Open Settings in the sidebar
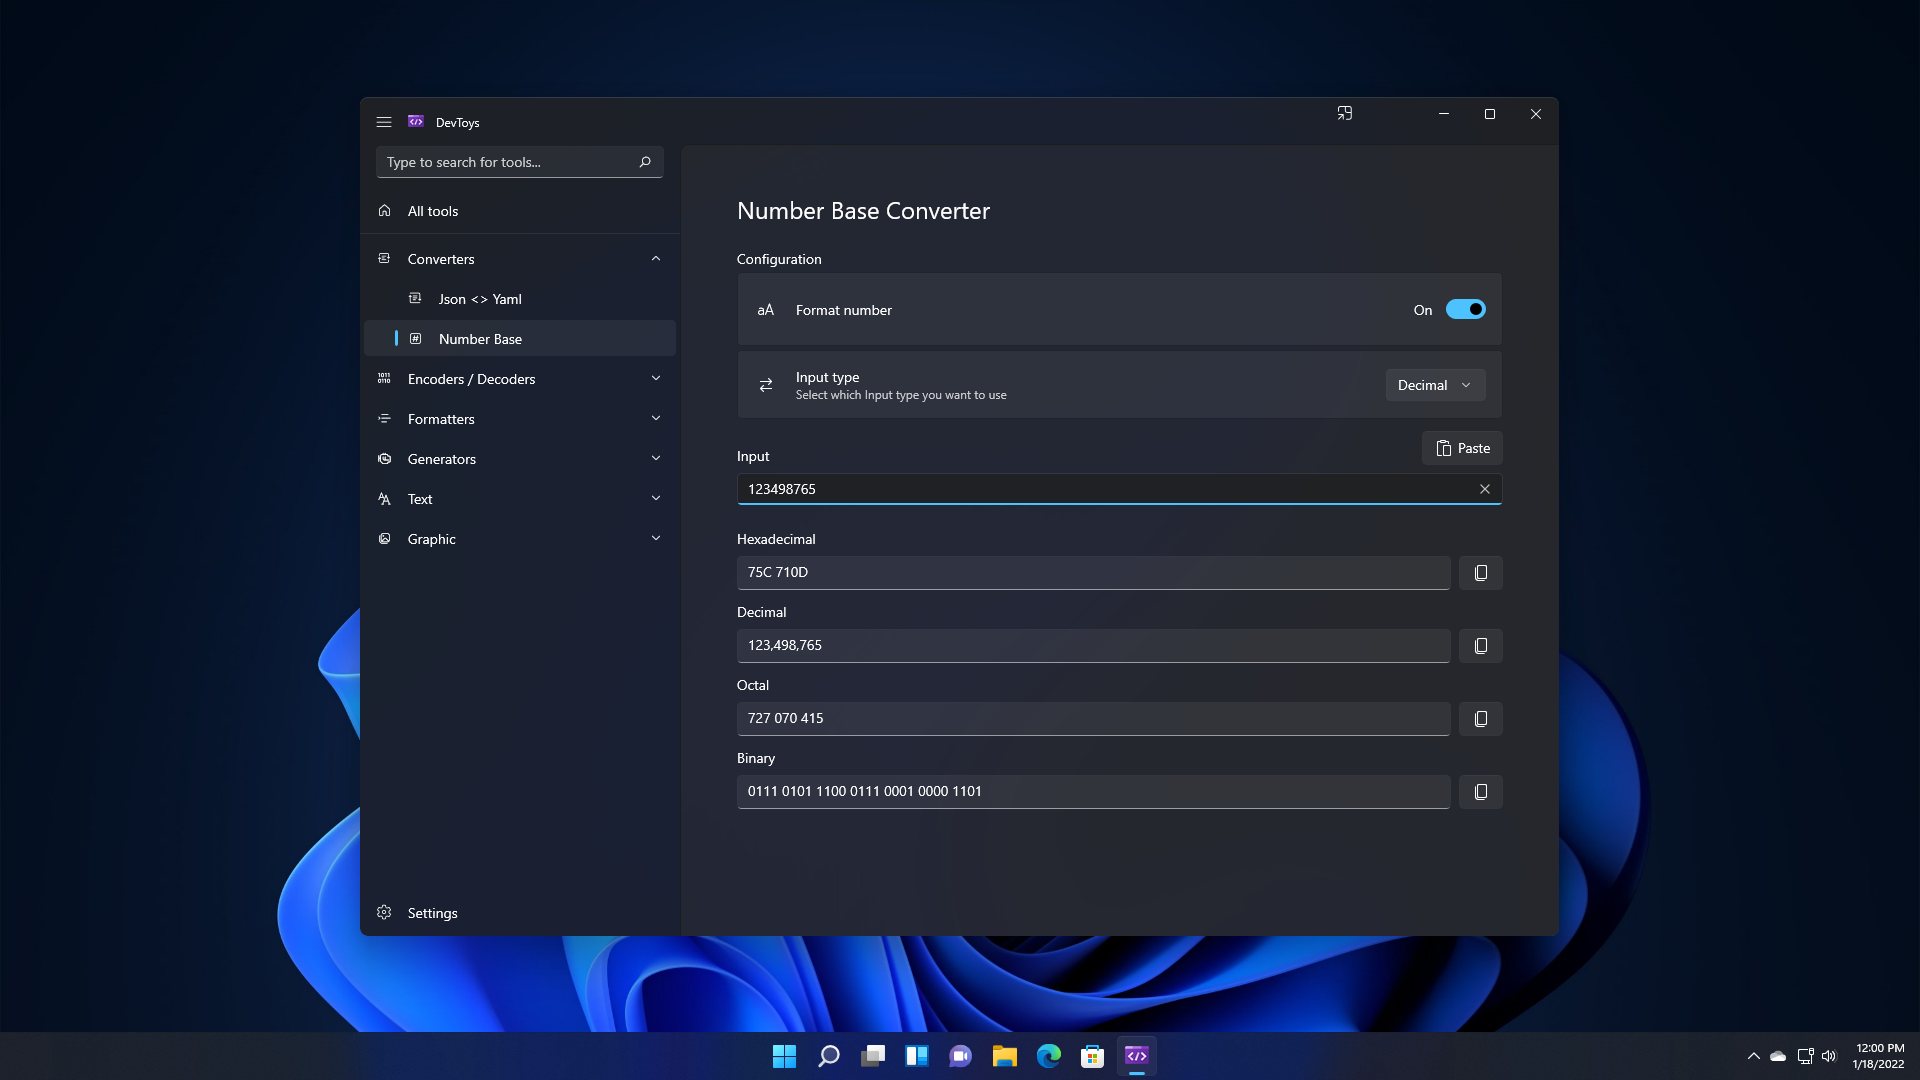Screen dimensions: 1920x1080 click(x=432, y=913)
